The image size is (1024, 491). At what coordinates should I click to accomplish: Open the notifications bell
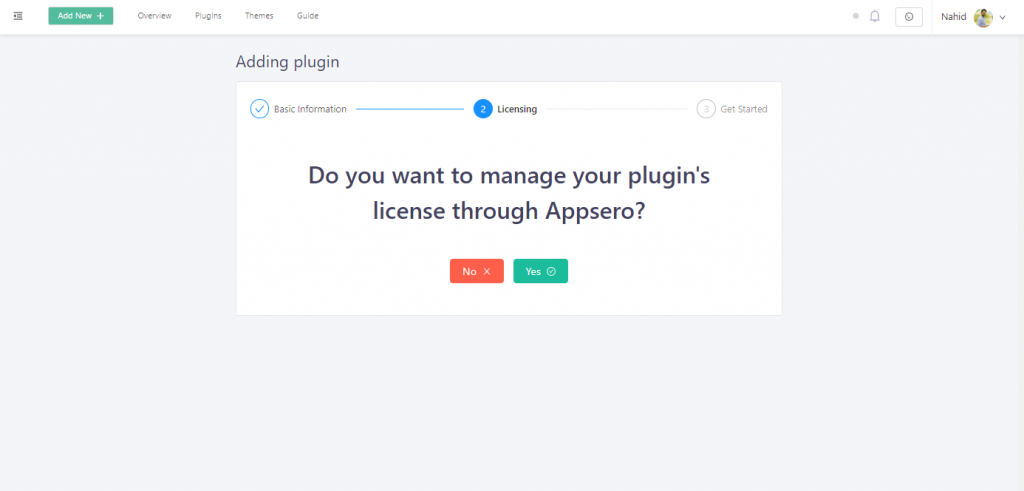pos(875,16)
